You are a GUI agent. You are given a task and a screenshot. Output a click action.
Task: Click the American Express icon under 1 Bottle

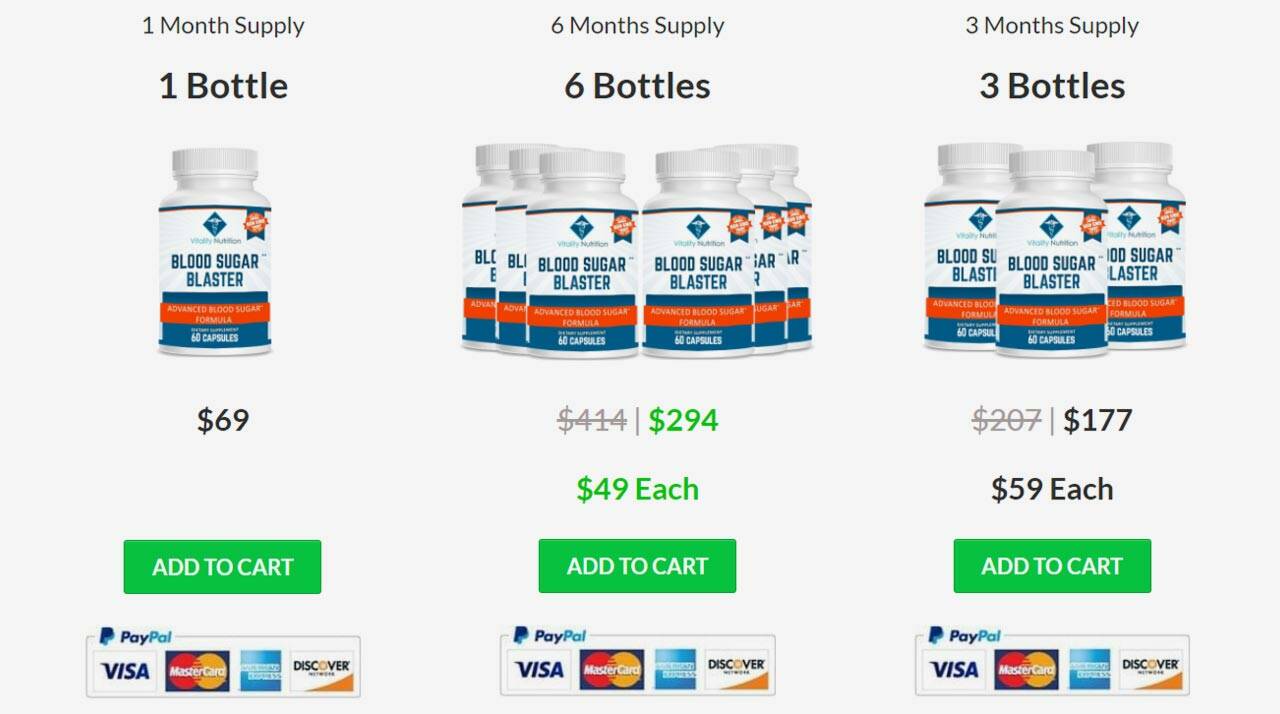[x=260, y=670]
